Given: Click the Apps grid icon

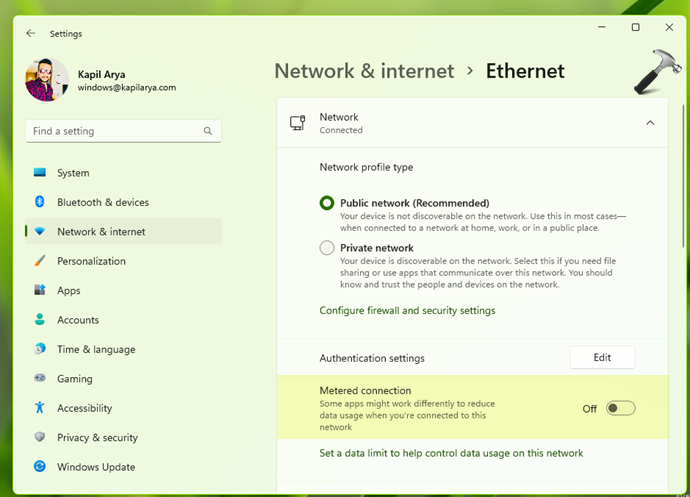Looking at the screenshot, I should (40, 290).
